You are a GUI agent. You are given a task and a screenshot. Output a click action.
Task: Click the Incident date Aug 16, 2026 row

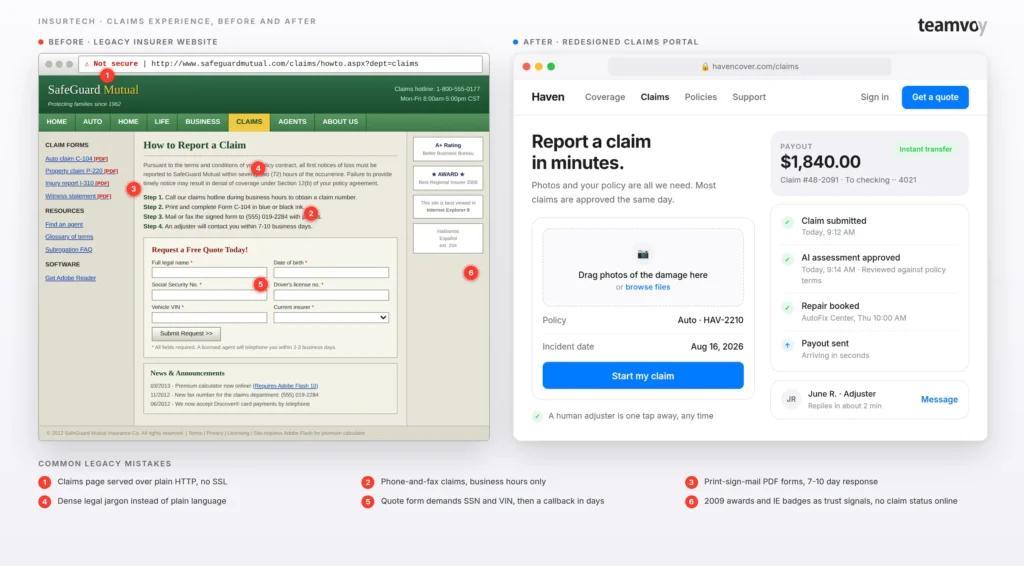click(643, 347)
